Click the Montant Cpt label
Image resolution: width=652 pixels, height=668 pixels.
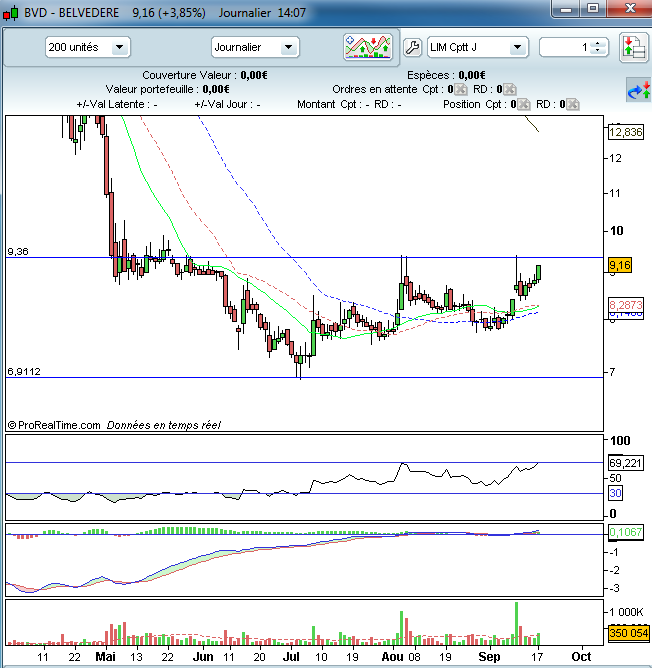point(334,104)
